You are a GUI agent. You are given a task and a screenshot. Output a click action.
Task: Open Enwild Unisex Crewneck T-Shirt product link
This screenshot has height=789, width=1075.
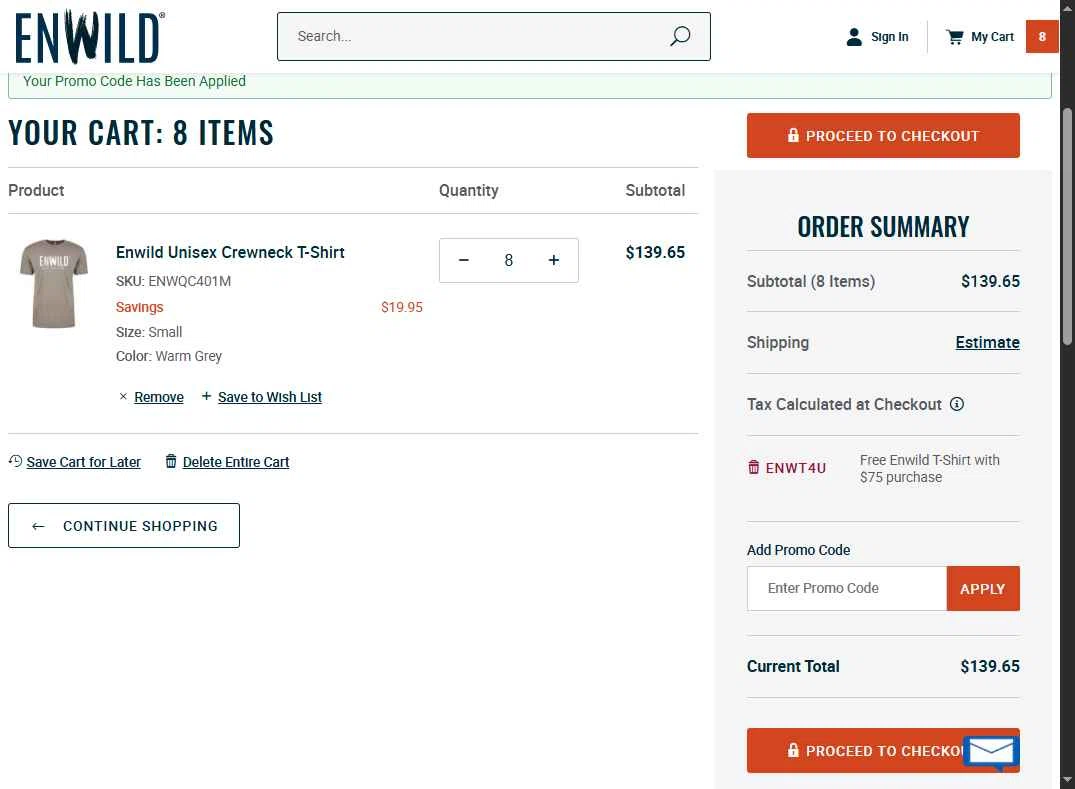(230, 252)
